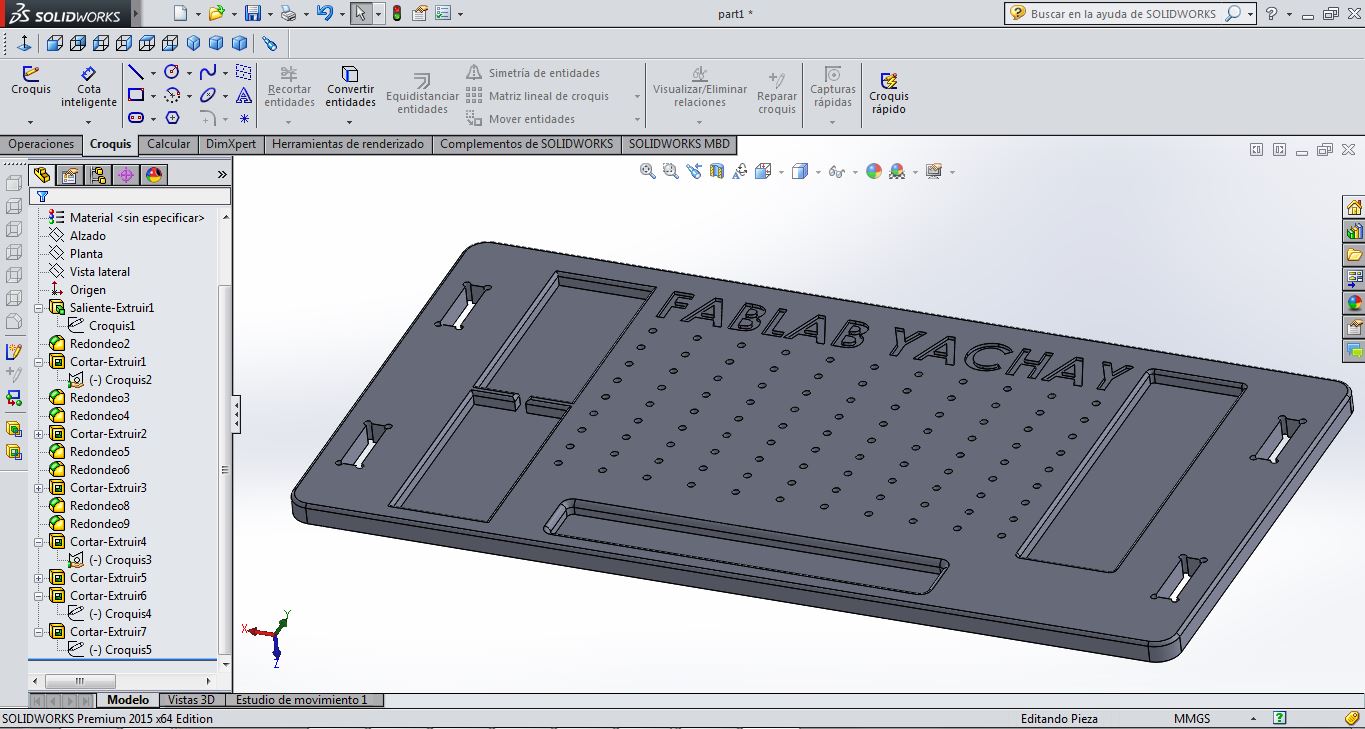Collapse the Cortar-Extruir4 feature node
This screenshot has height=729, width=1365.
pyautogui.click(x=39, y=542)
